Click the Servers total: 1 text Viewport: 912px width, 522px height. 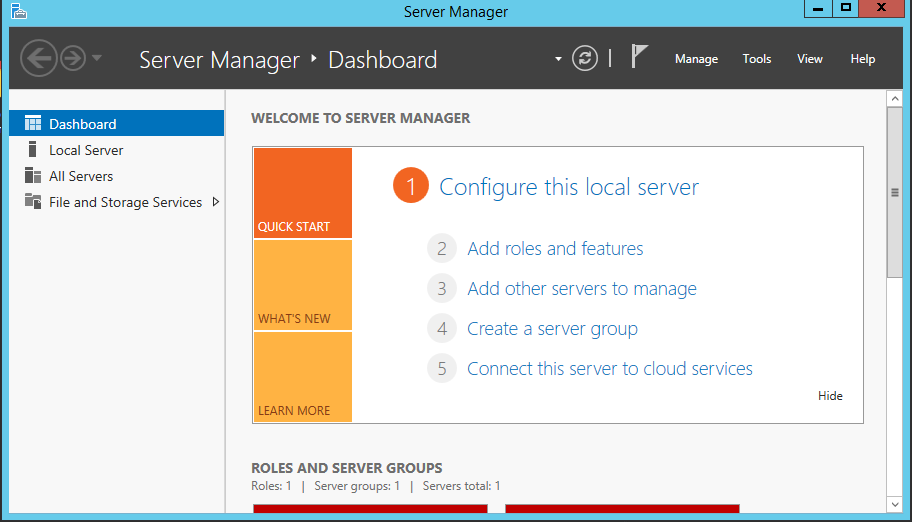(x=461, y=486)
